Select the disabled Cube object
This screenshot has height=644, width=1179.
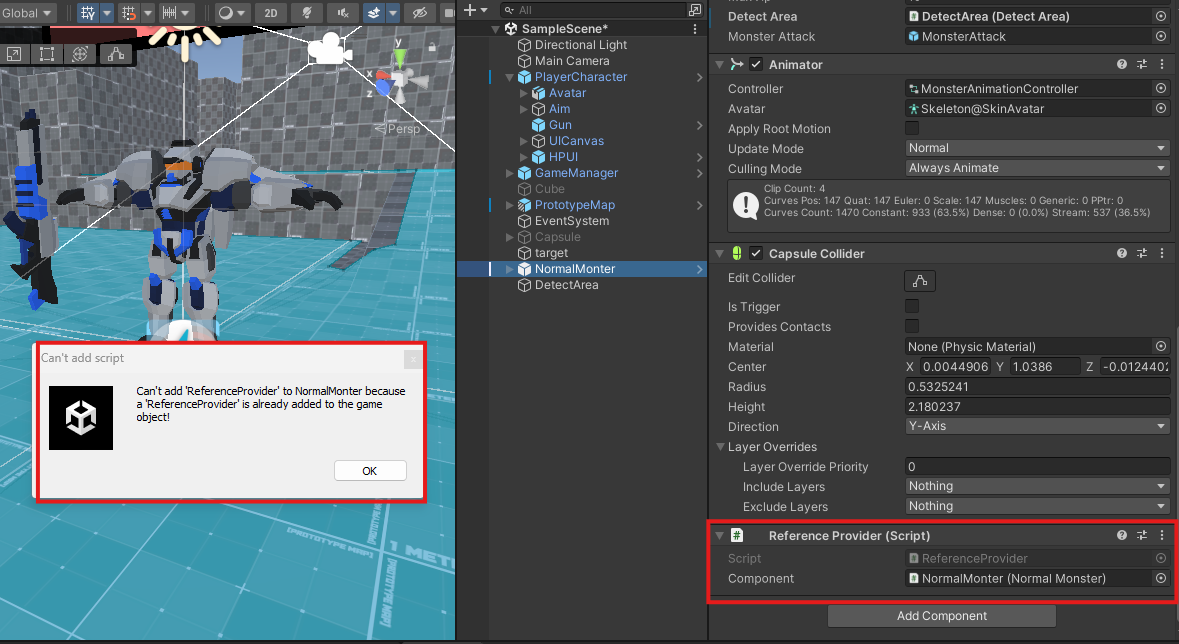click(x=550, y=190)
